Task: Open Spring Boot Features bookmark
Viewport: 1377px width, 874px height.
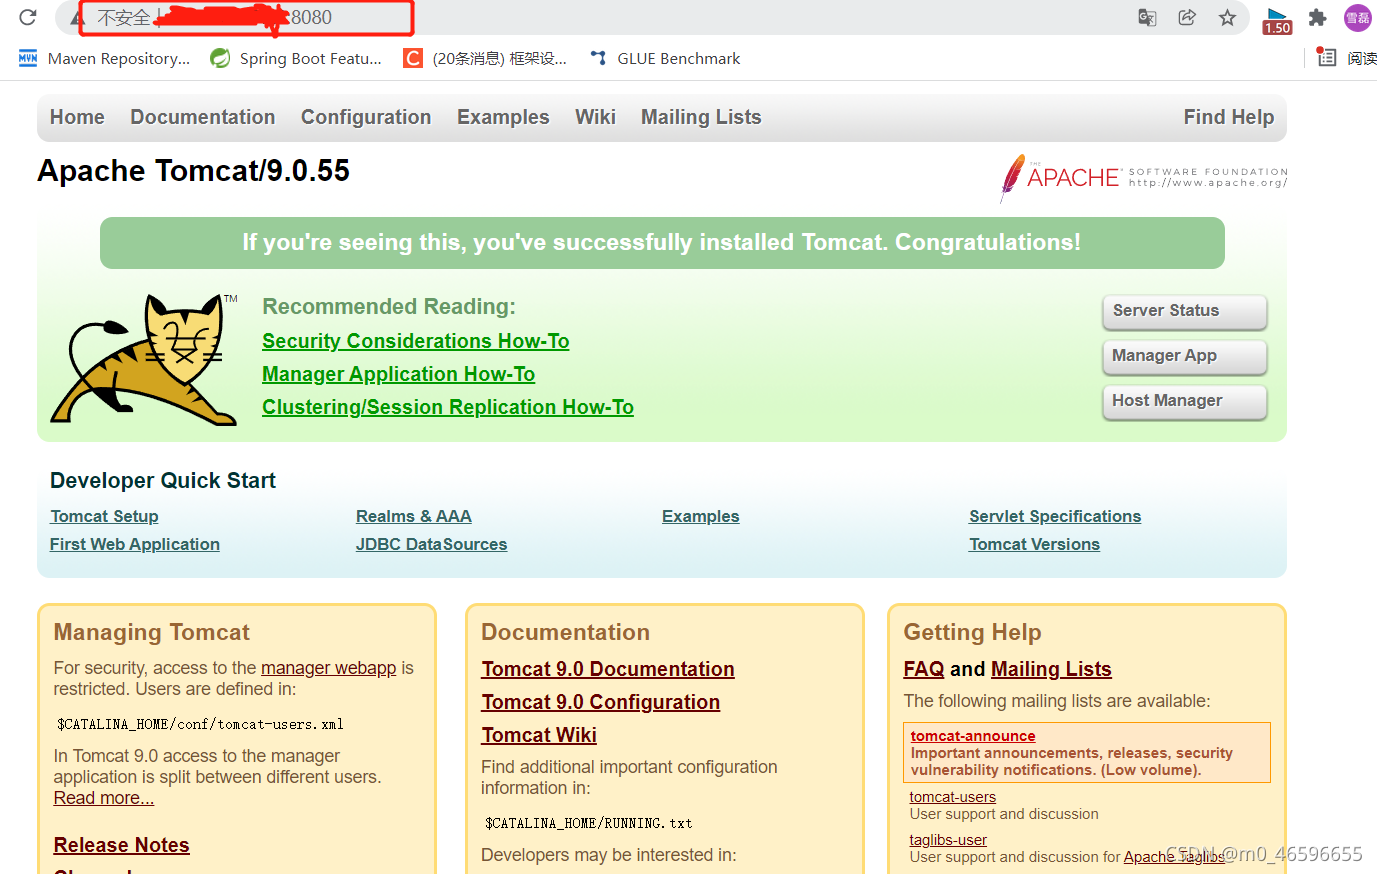Action: pyautogui.click(x=296, y=58)
